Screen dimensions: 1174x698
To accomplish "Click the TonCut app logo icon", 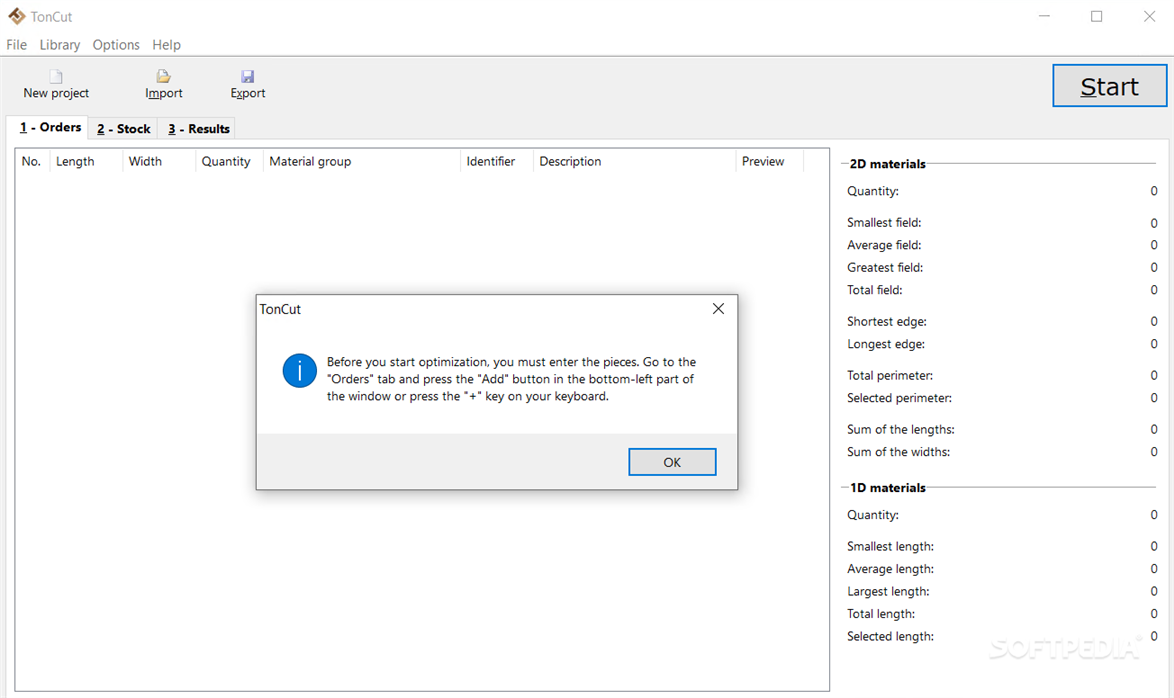I will click(16, 16).
